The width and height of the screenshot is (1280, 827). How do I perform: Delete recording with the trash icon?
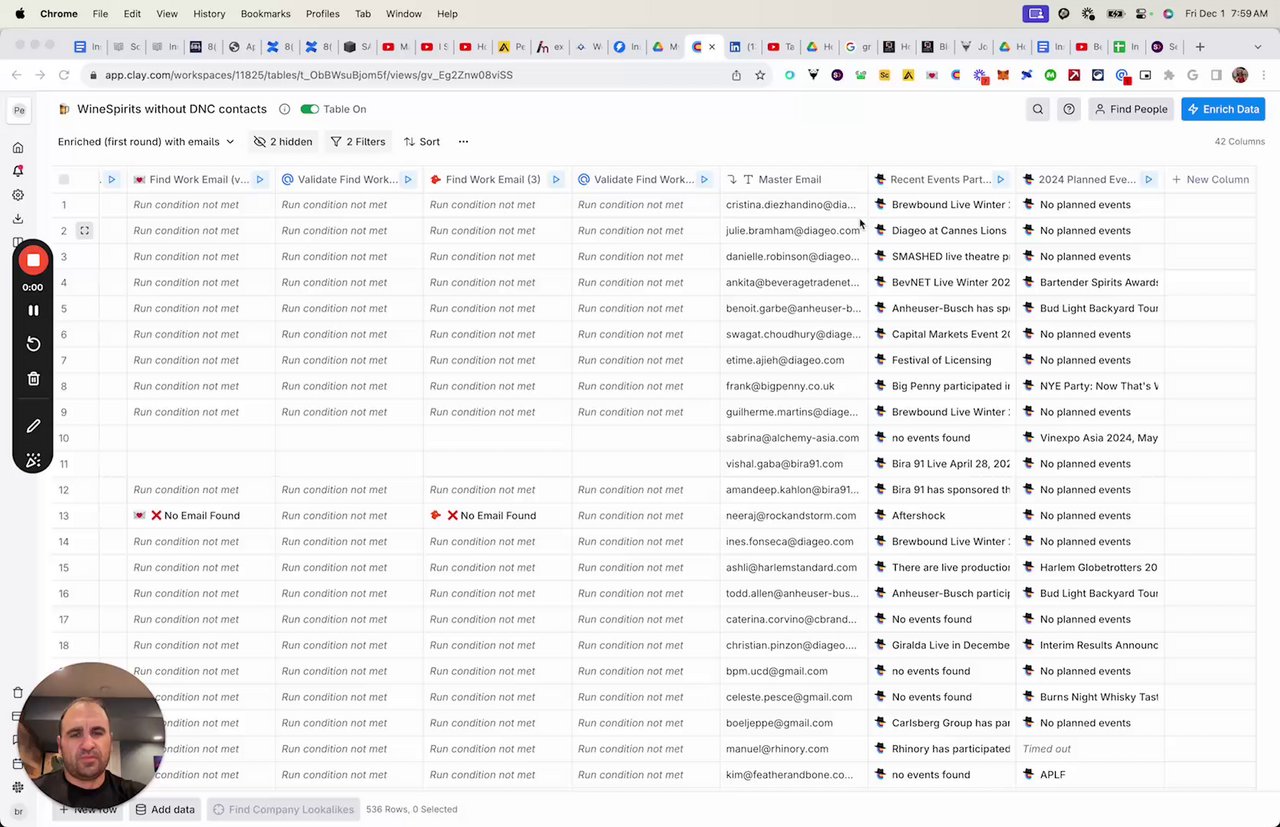pyautogui.click(x=33, y=378)
